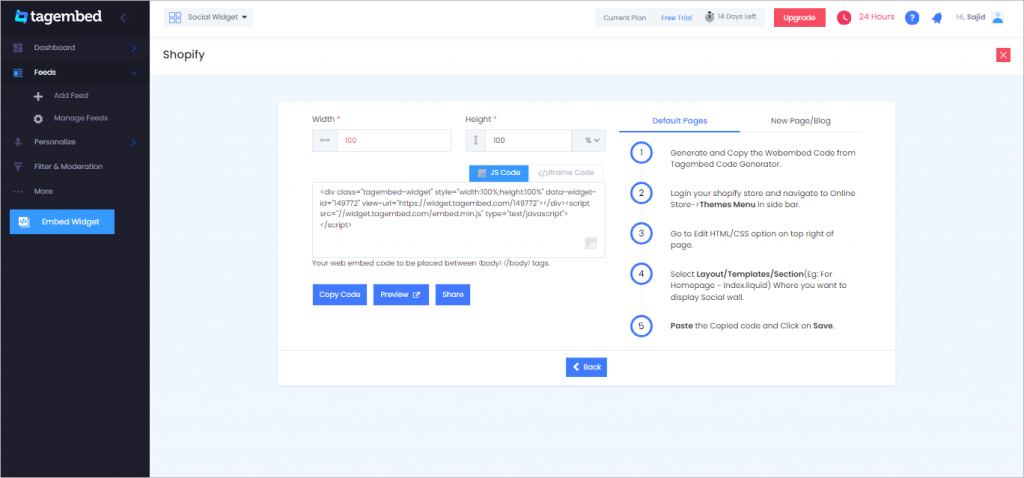The width and height of the screenshot is (1024, 478).
Task: Click the Share button
Action: tap(453, 295)
